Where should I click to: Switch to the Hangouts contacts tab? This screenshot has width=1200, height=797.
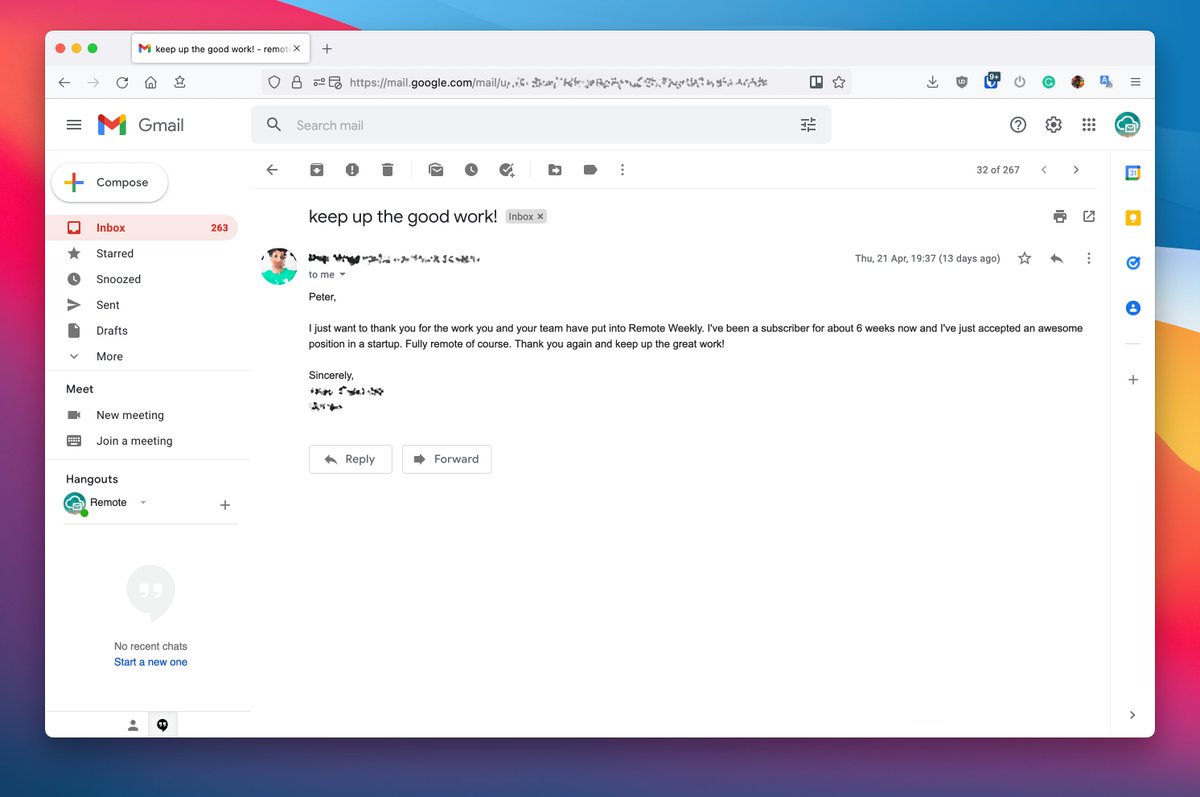pos(133,726)
